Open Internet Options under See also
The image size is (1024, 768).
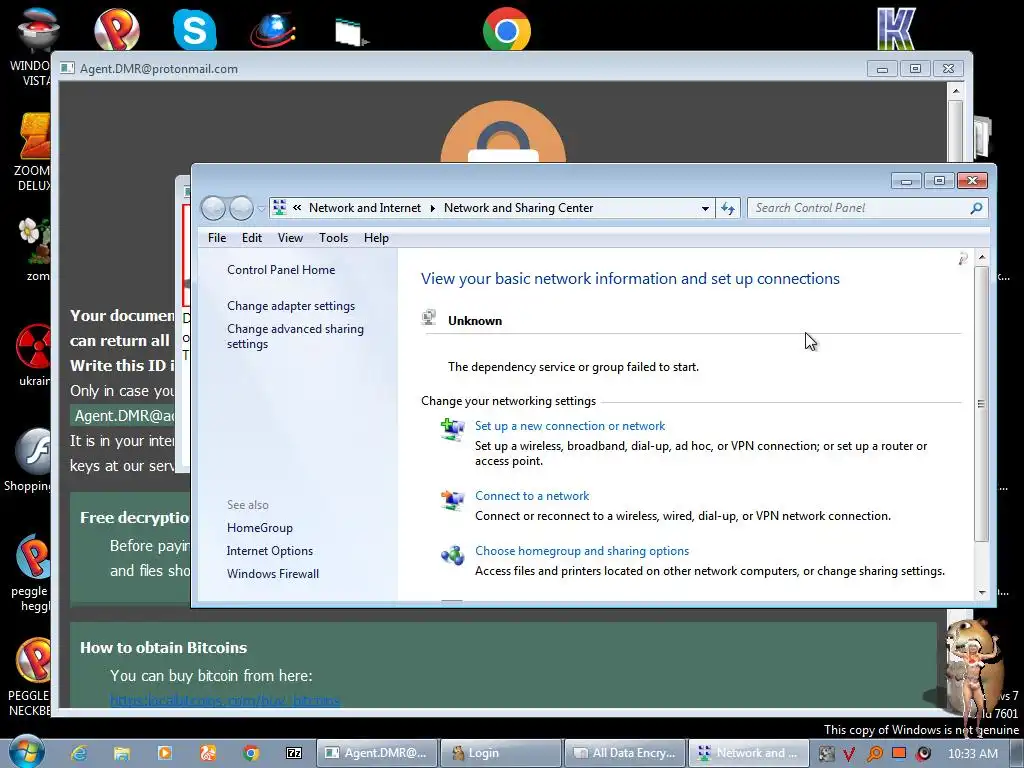(x=270, y=551)
